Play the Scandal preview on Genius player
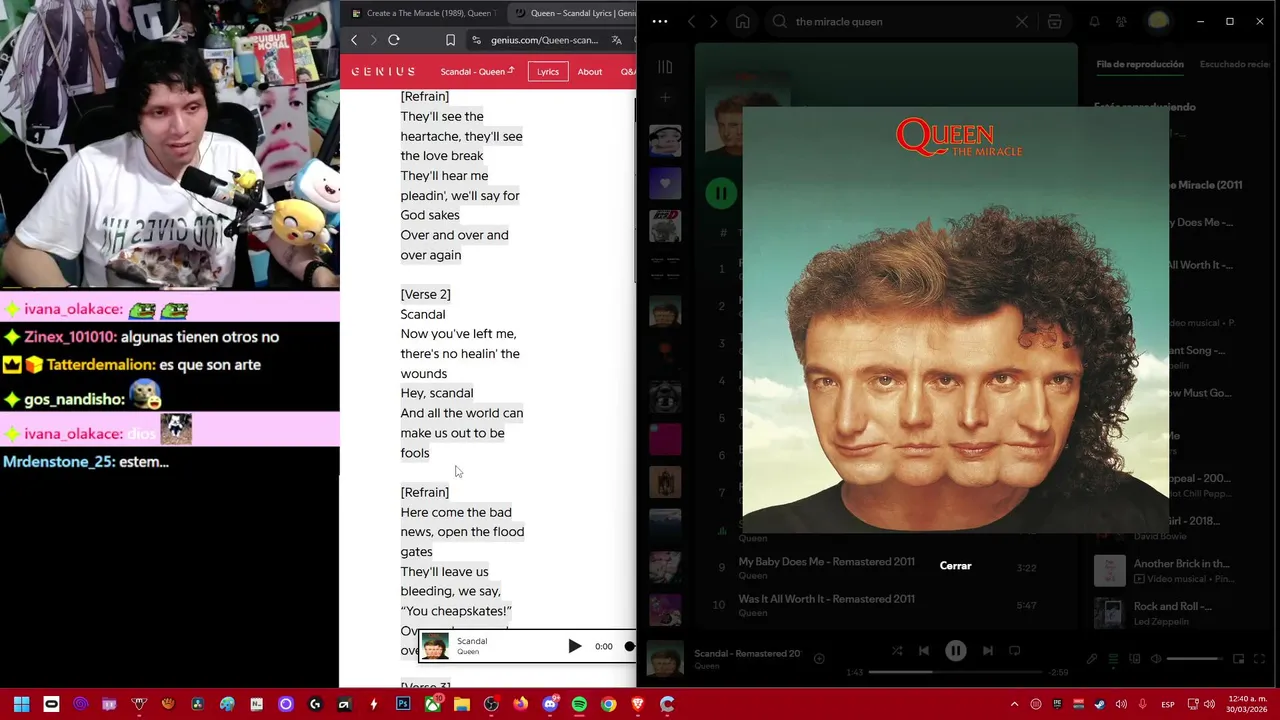The image size is (1280, 720). 574,646
